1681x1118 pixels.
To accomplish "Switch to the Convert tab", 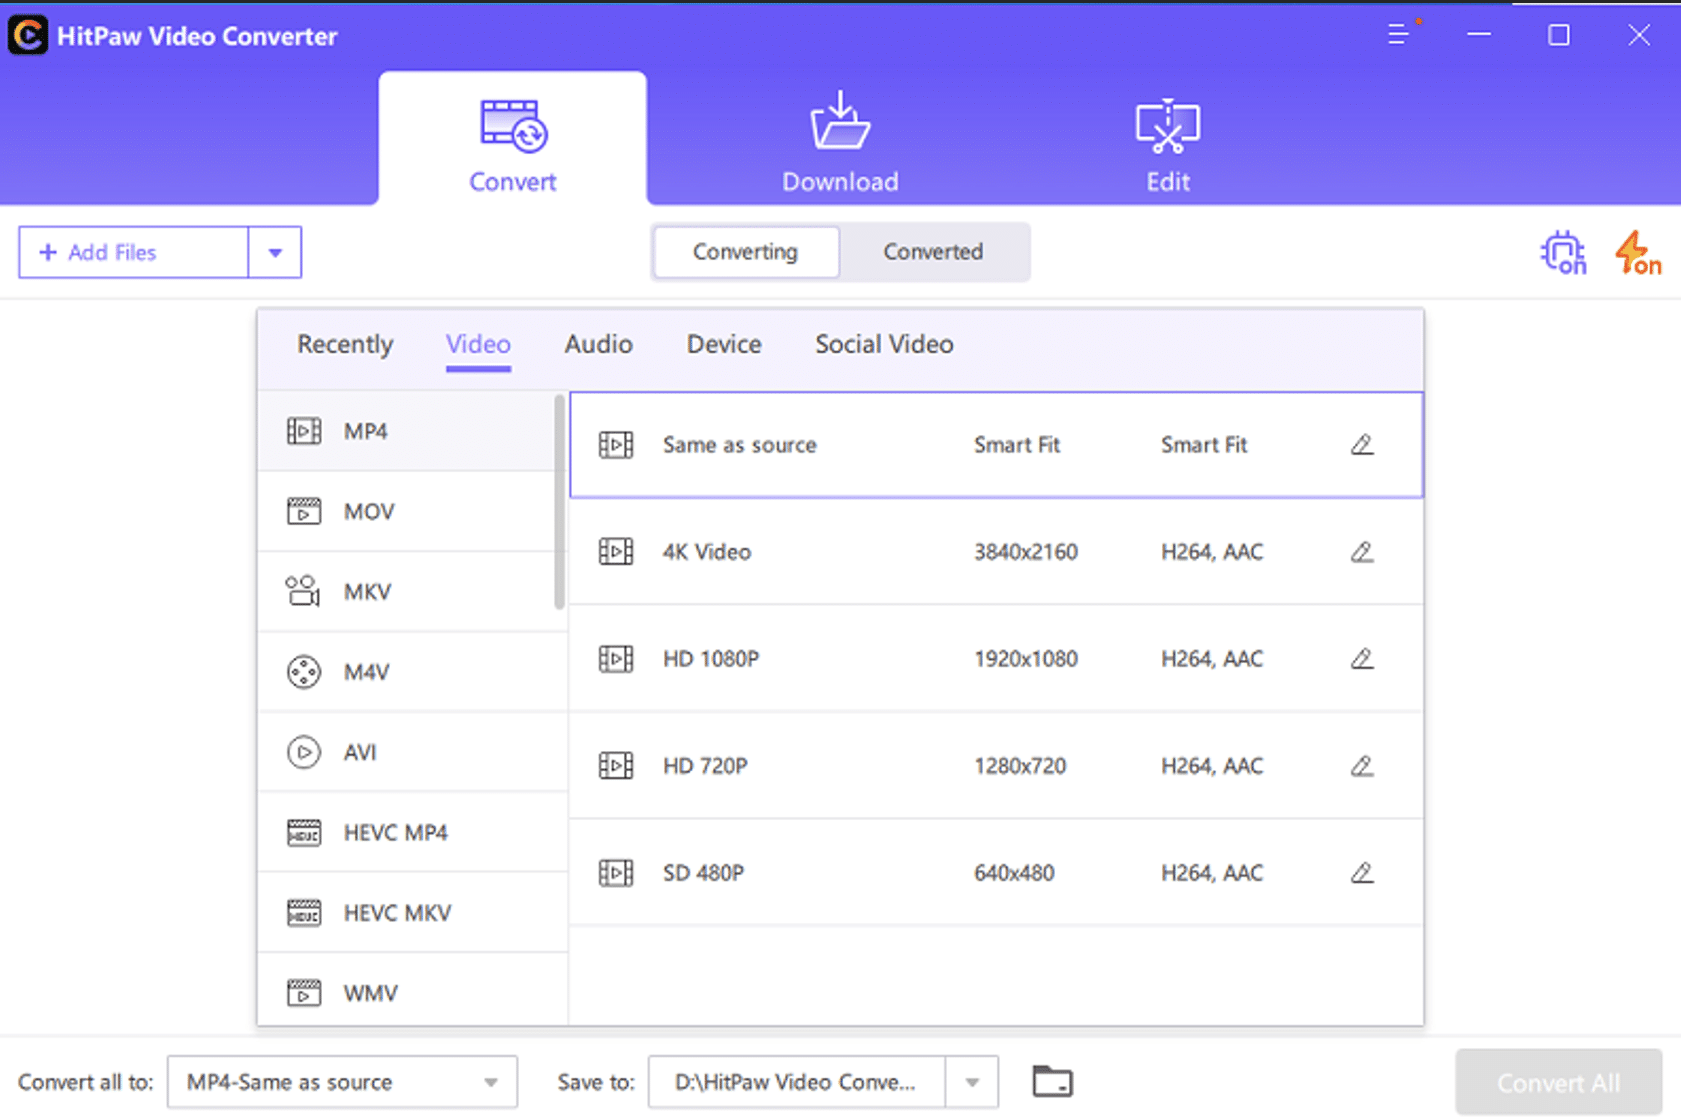I will click(512, 140).
